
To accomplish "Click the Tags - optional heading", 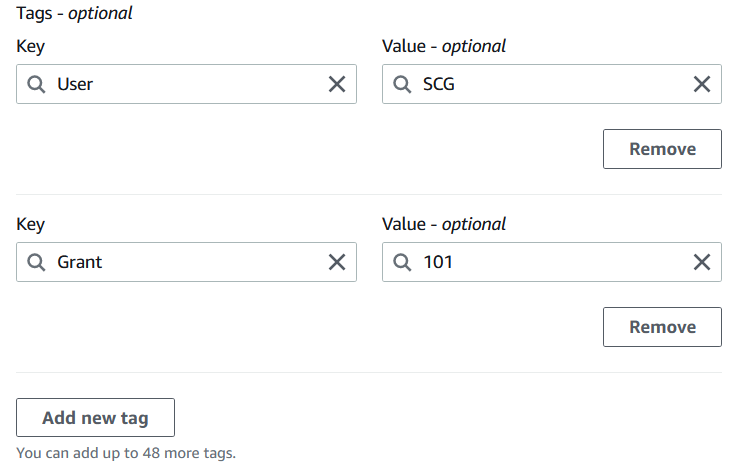I will [75, 13].
